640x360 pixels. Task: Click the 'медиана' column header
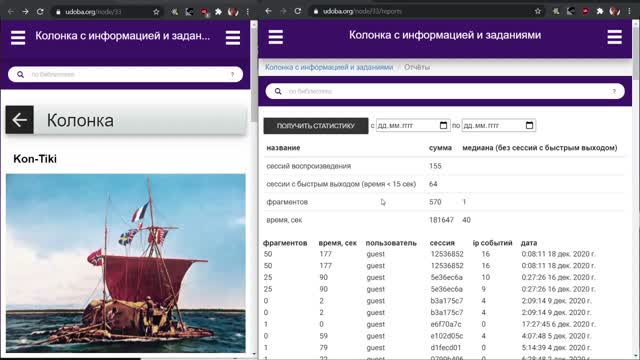pyautogui.click(x=540, y=148)
